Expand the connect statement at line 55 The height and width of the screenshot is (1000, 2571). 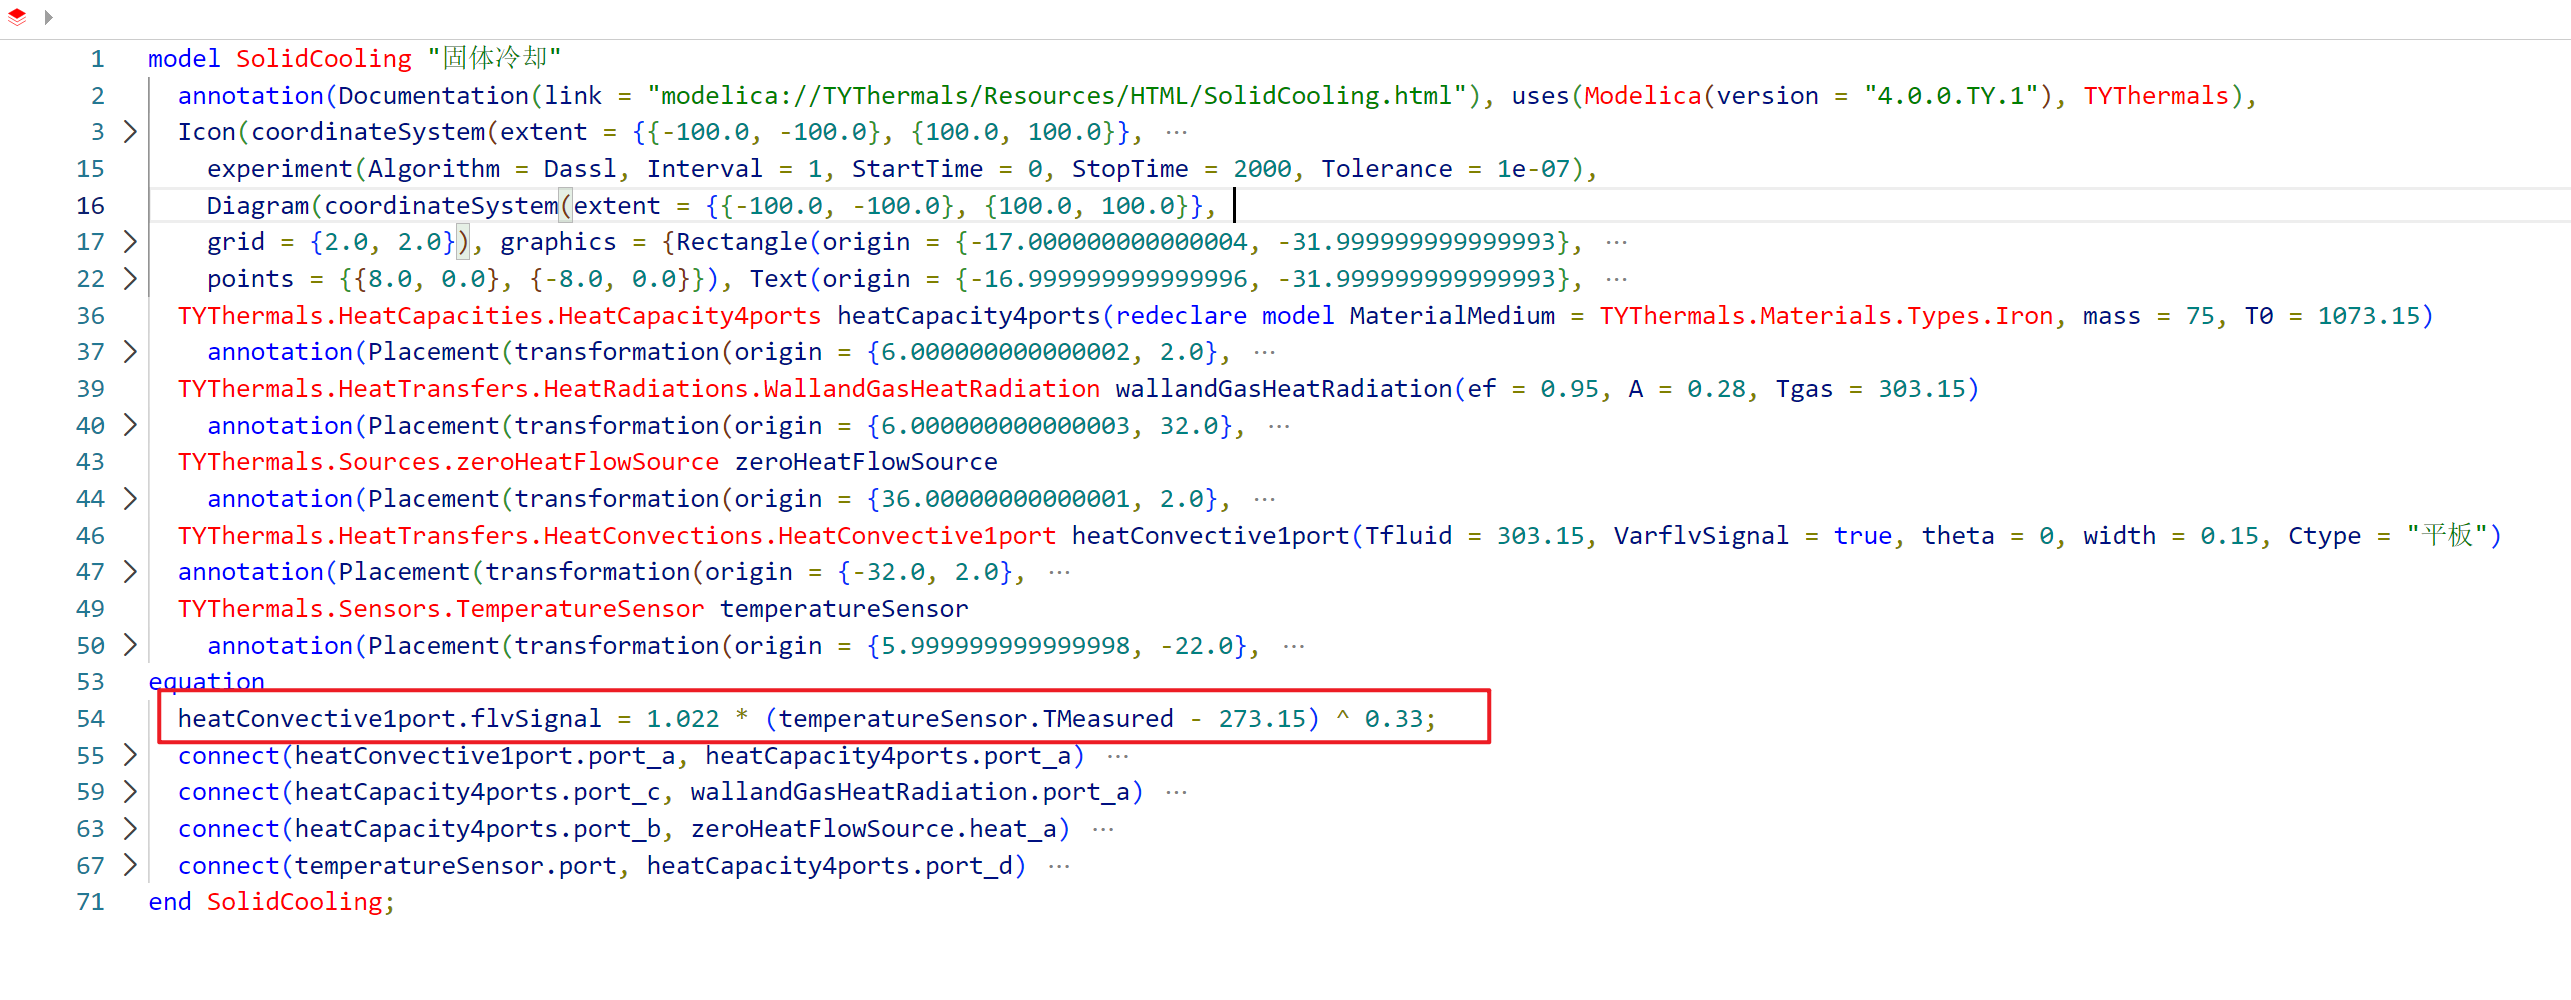click(130, 755)
